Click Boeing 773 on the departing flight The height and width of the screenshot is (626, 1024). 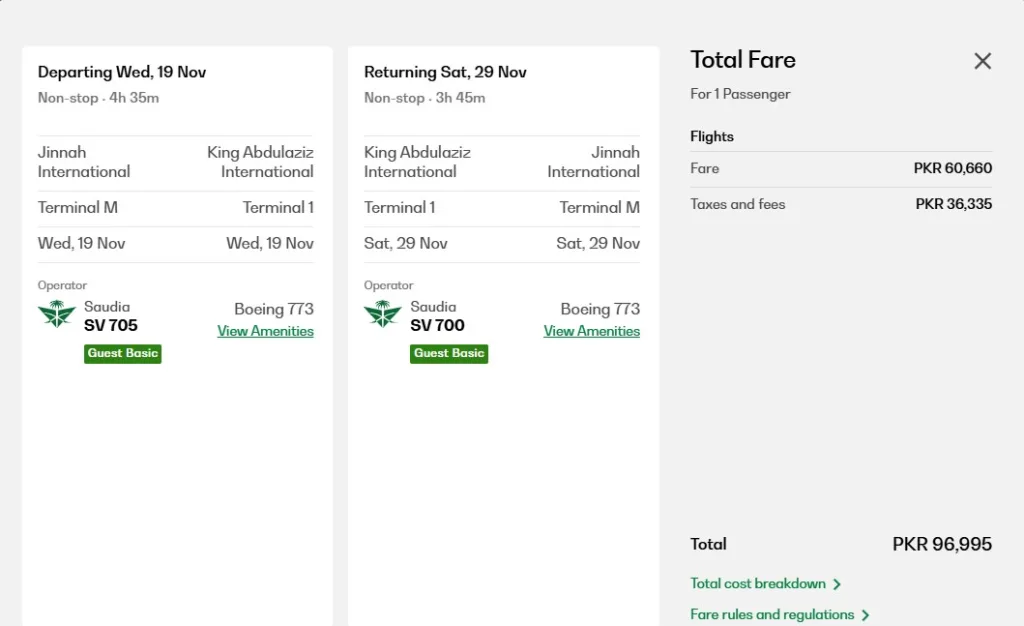(x=274, y=309)
